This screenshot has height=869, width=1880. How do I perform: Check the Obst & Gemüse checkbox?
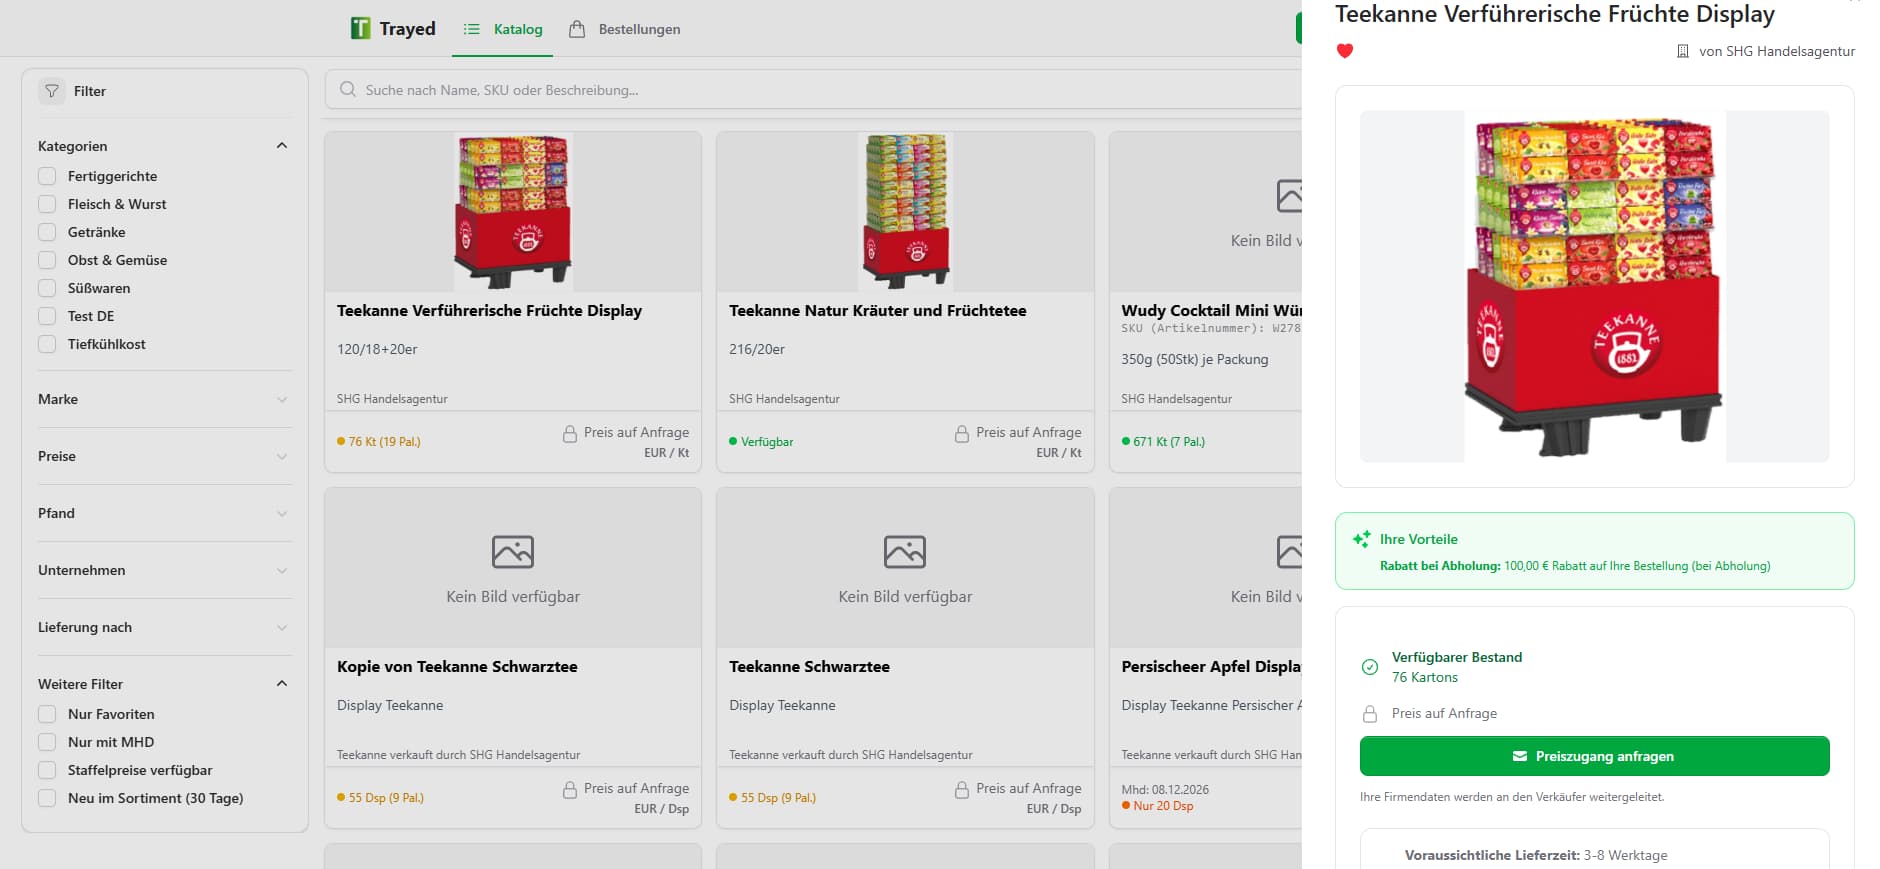click(x=47, y=260)
